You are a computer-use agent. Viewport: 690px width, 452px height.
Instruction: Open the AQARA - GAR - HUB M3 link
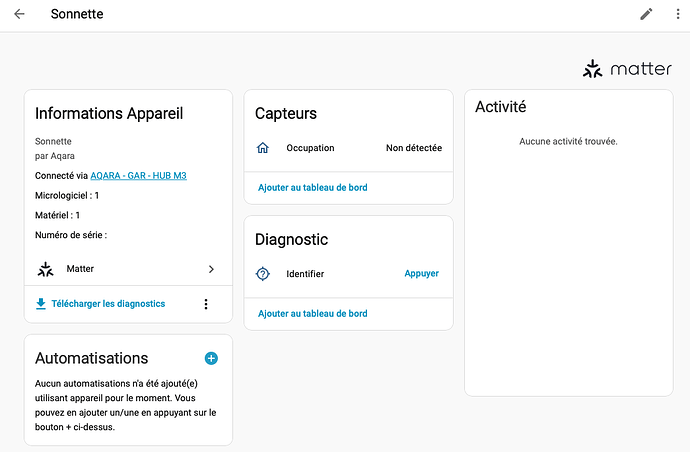coord(138,176)
